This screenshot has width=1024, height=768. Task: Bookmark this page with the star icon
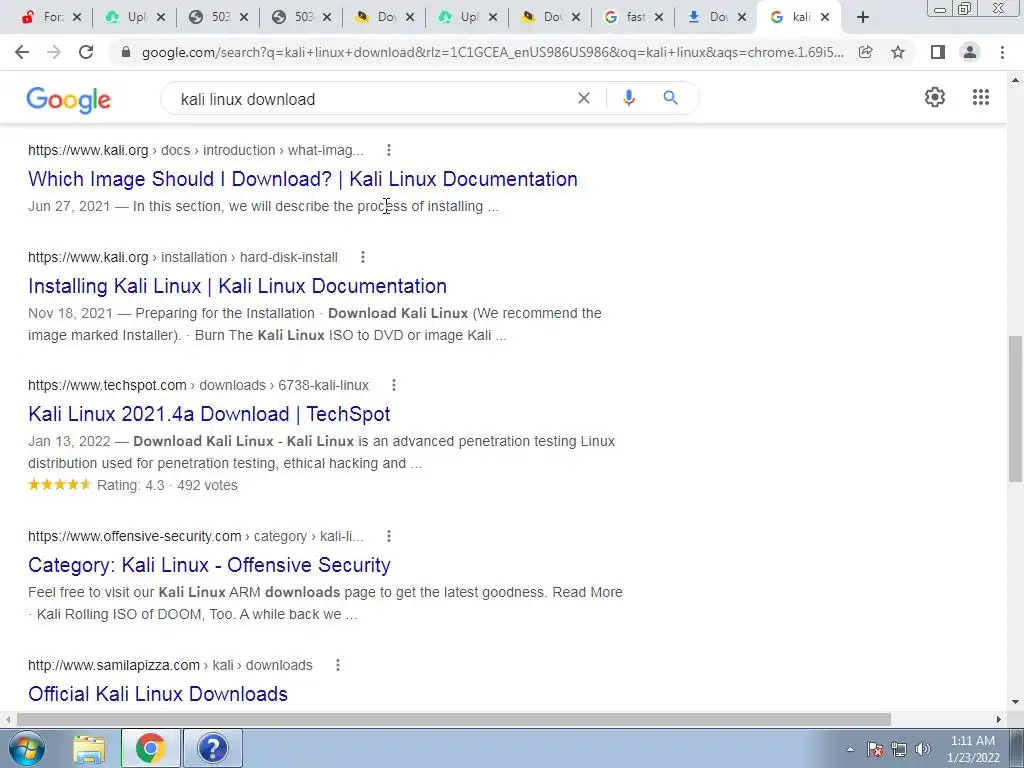[x=898, y=52]
